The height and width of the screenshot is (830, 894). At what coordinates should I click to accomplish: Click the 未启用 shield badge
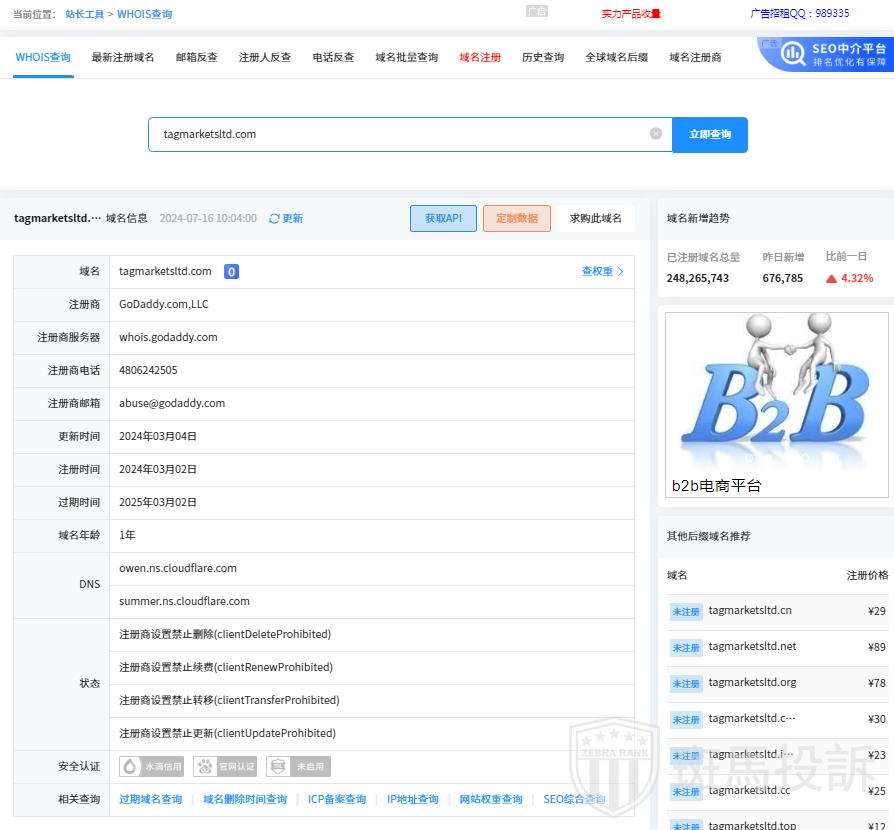pos(298,767)
